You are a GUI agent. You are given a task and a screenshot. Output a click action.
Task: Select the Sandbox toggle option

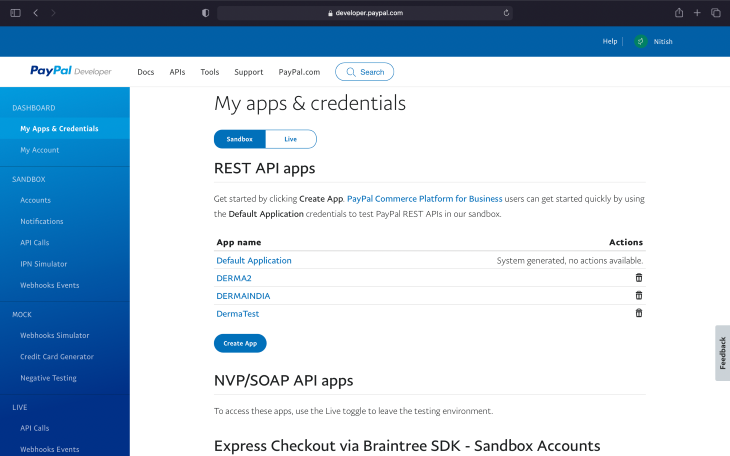tap(240, 139)
